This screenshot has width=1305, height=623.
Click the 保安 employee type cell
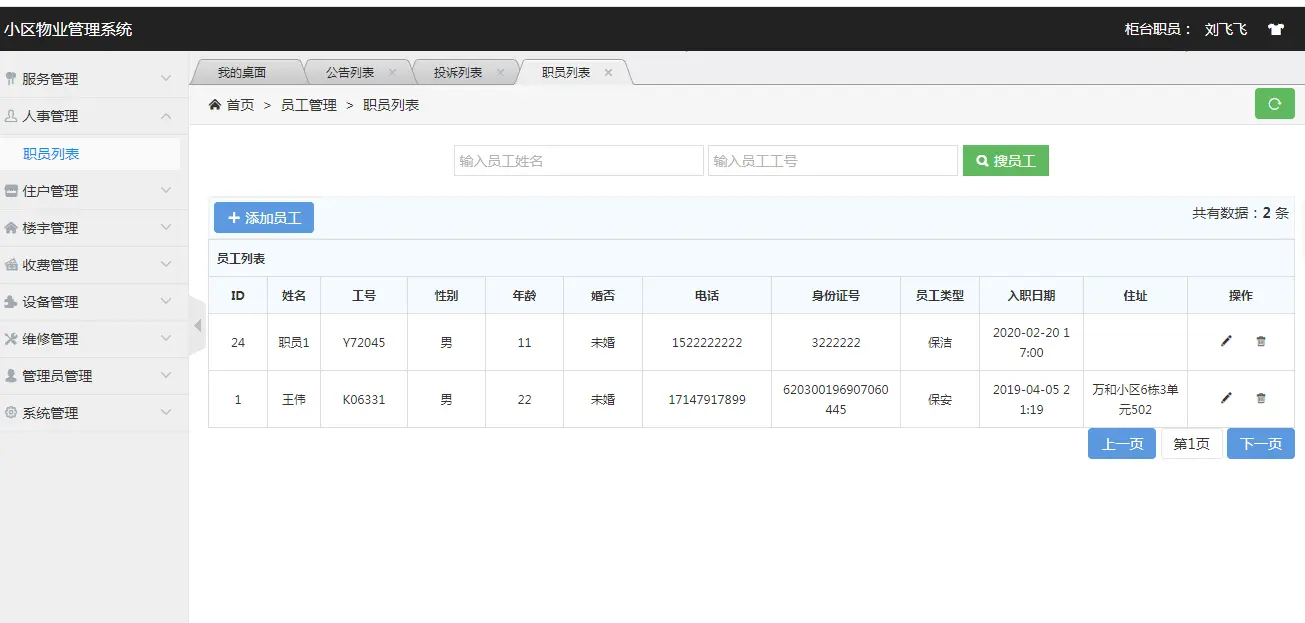pos(940,399)
